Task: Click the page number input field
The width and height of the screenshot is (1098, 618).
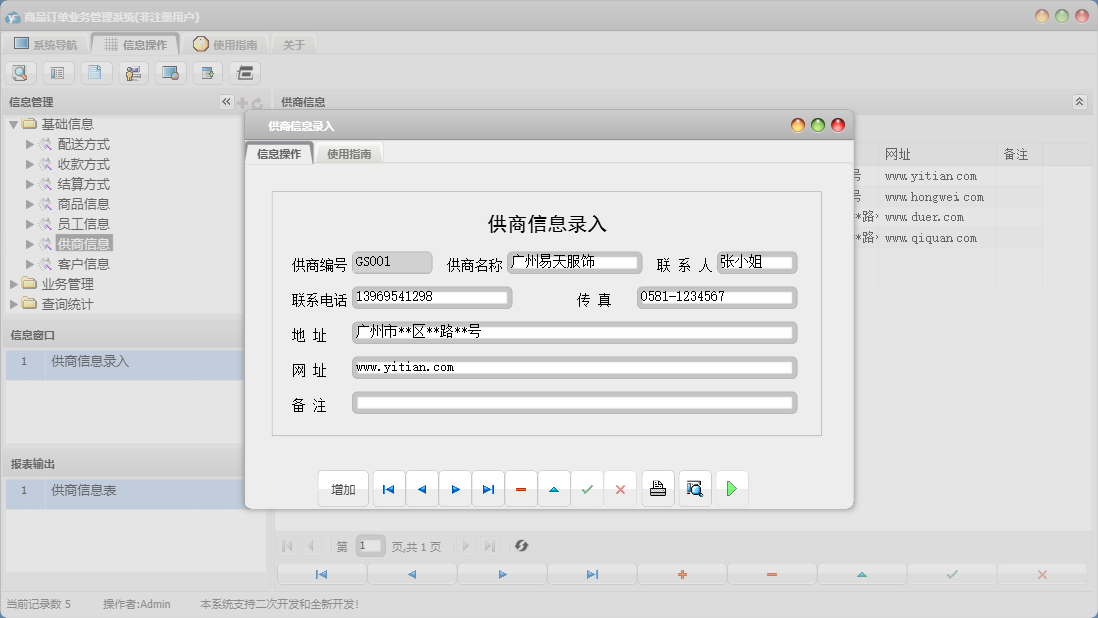Action: (x=370, y=545)
